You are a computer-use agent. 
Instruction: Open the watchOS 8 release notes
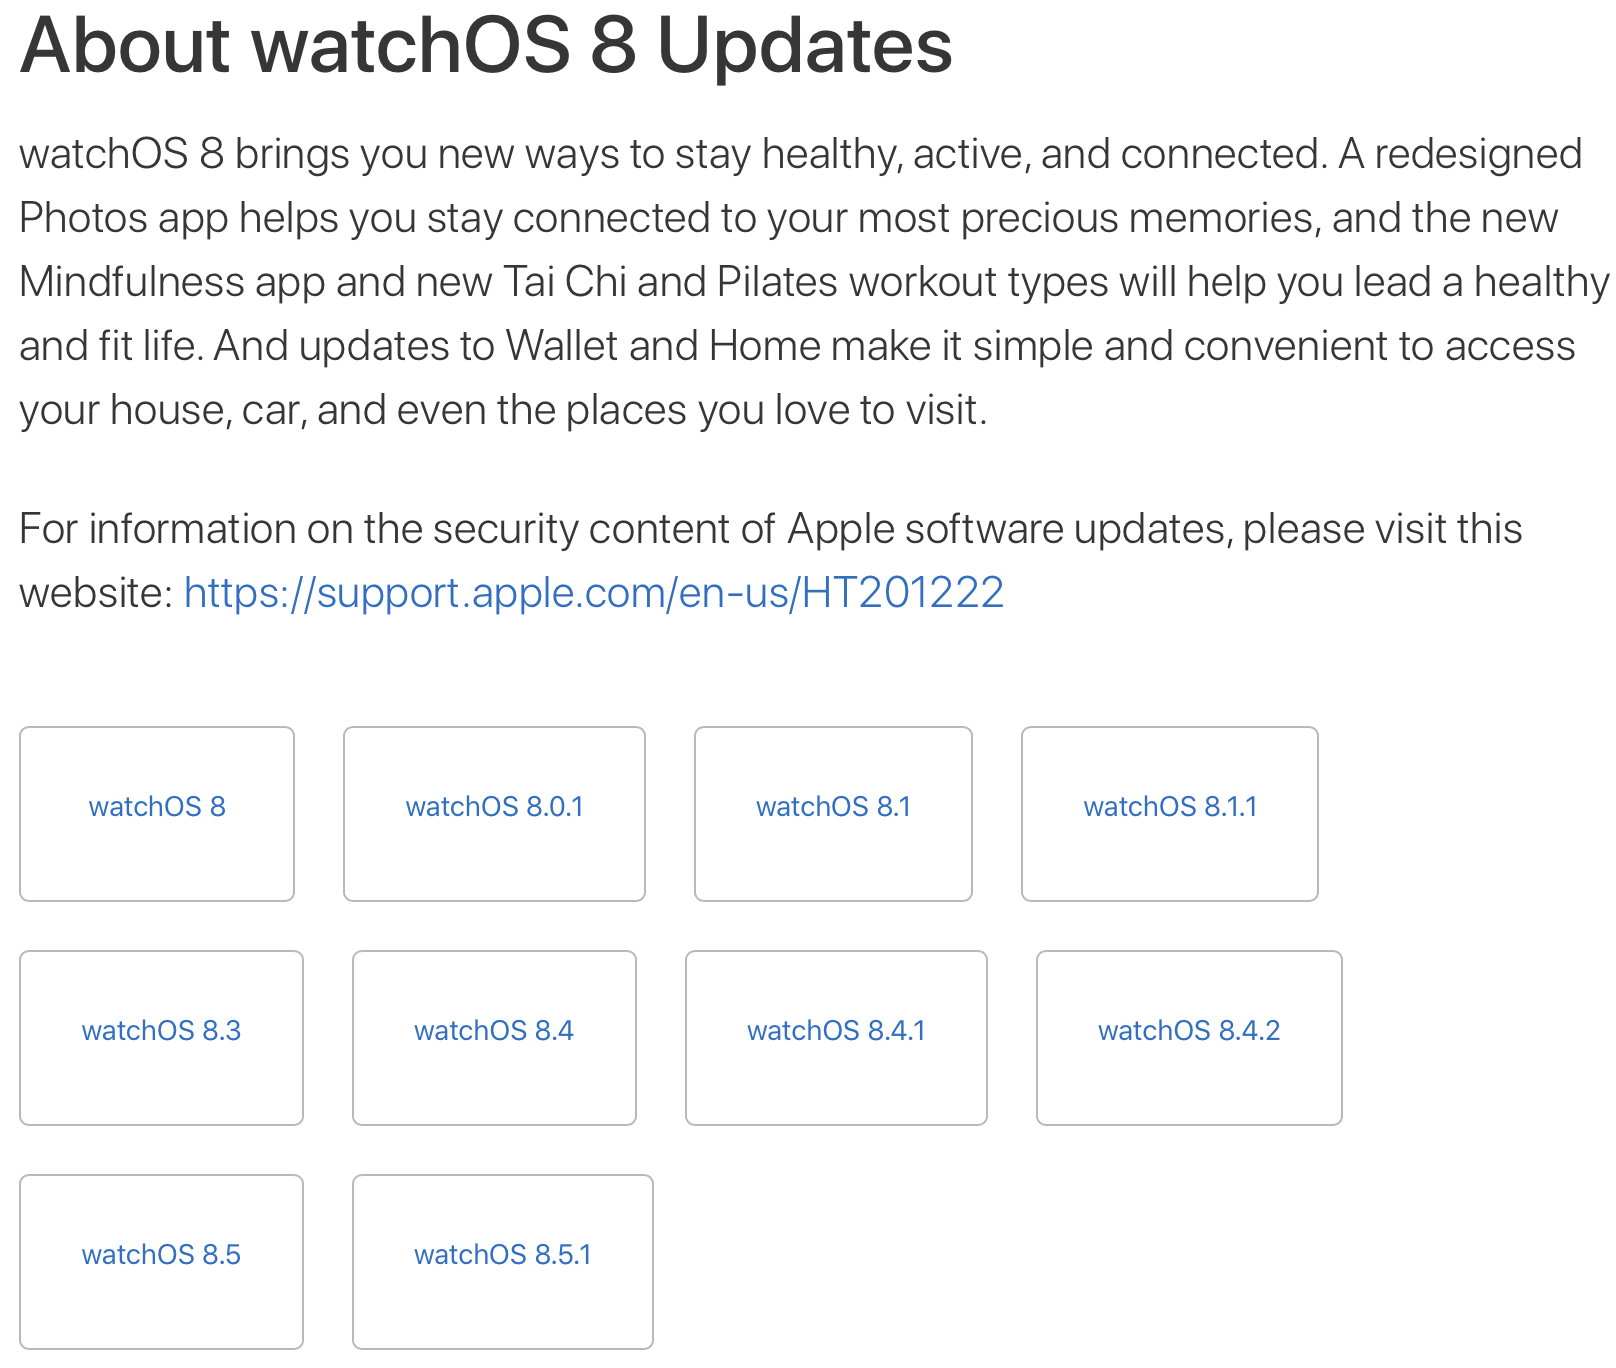[157, 807]
